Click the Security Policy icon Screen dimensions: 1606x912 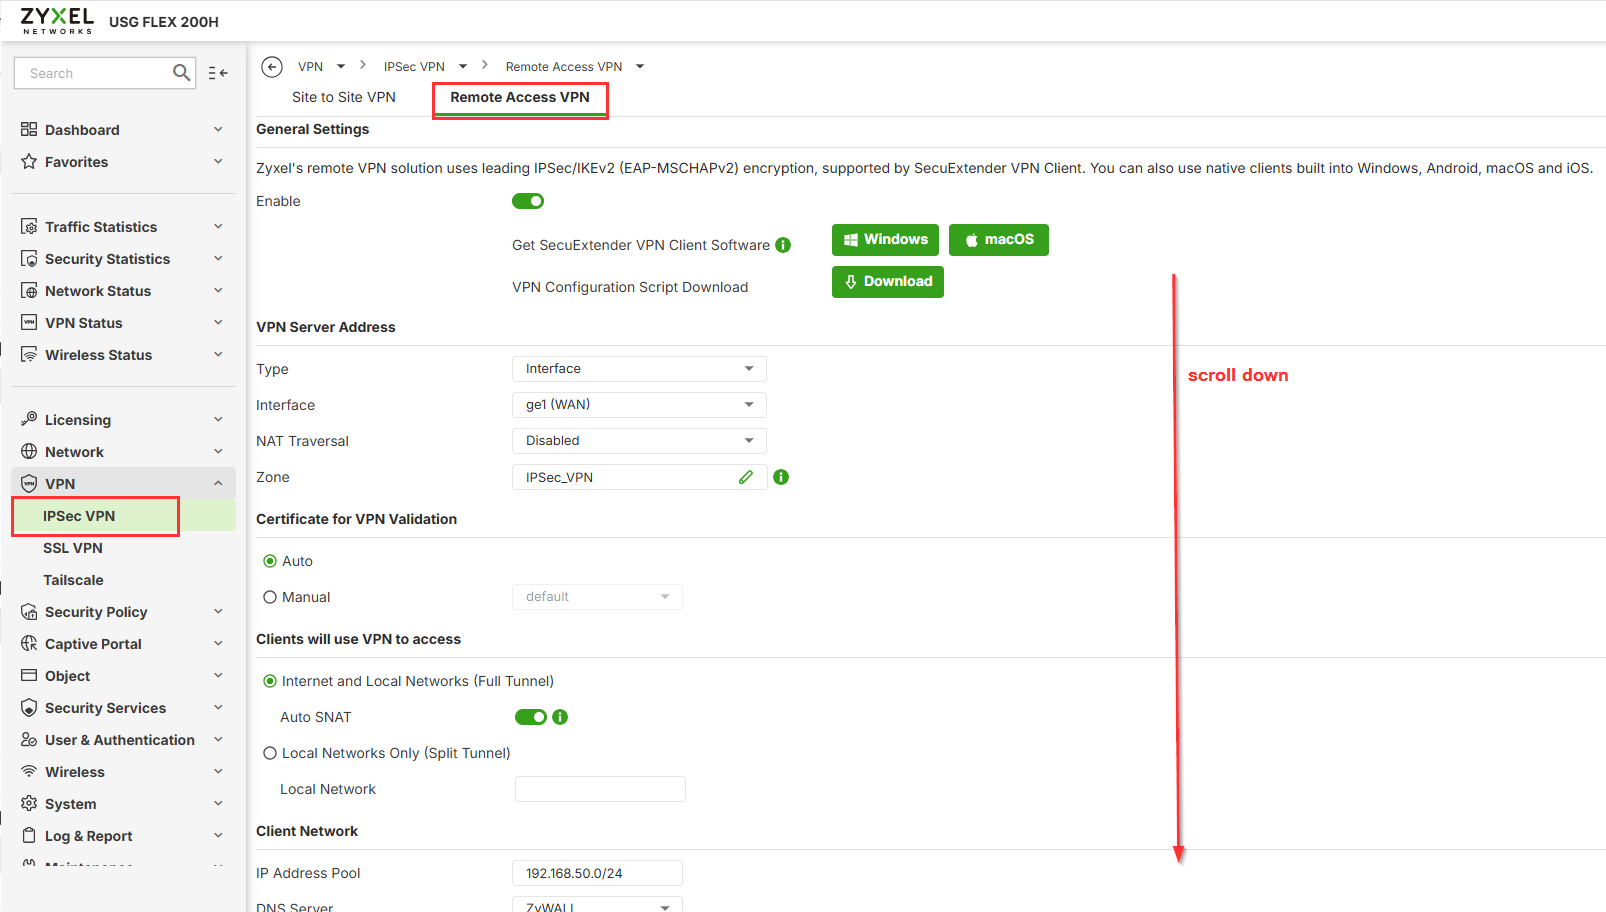point(29,612)
